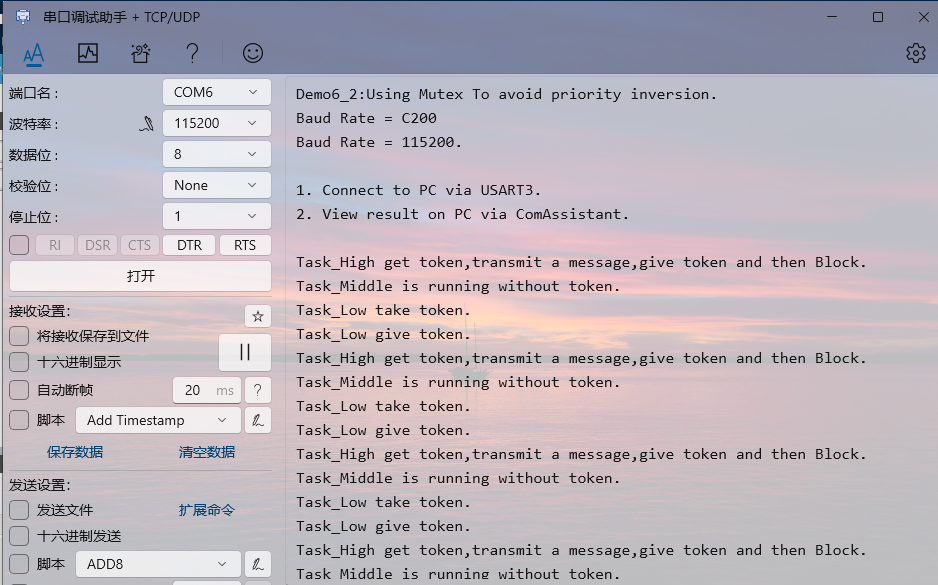Screen dimensions: 938x585
Task: Open the text/serial data view icon
Action: tap(34, 54)
